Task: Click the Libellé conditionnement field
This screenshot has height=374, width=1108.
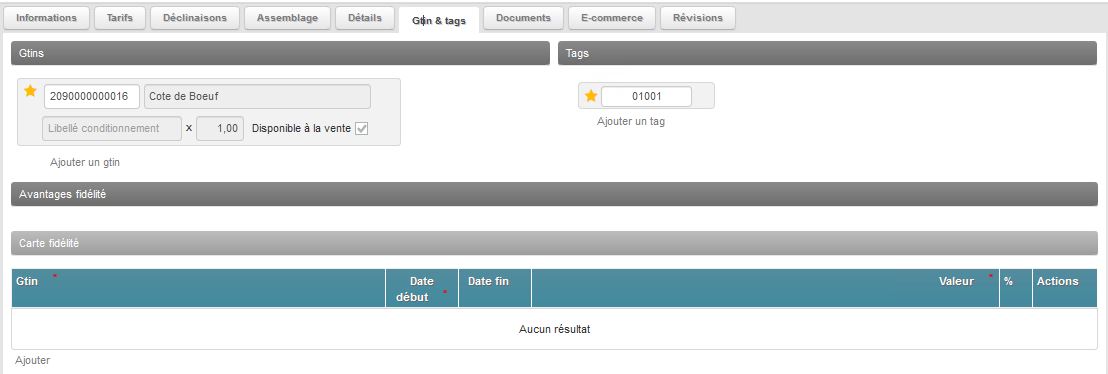Action: pos(113,129)
